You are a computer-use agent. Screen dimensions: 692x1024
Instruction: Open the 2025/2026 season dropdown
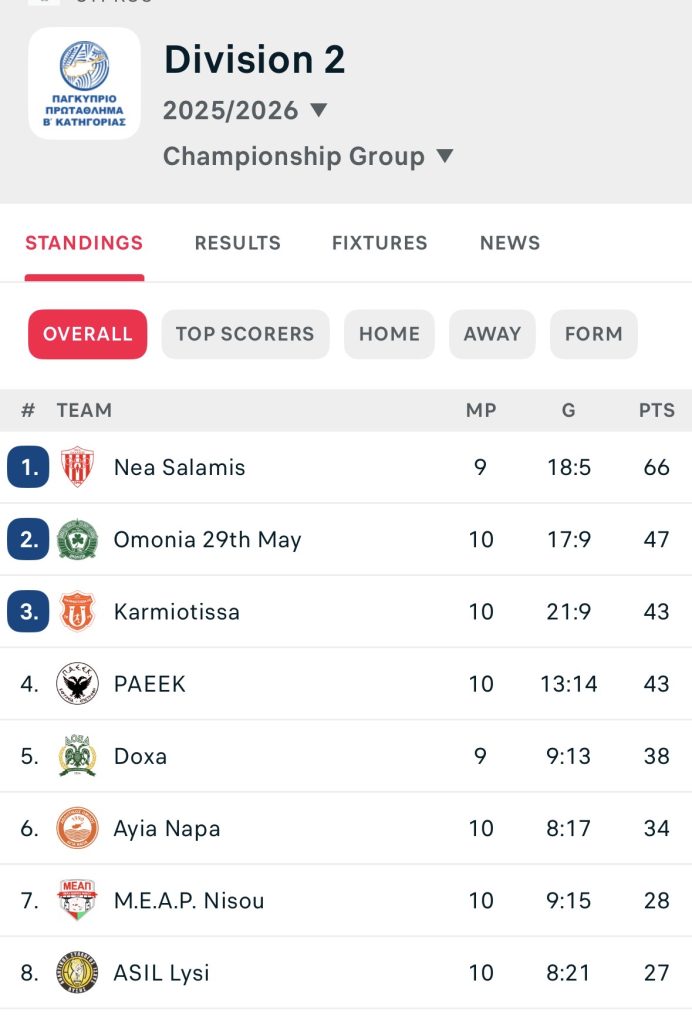click(x=245, y=110)
